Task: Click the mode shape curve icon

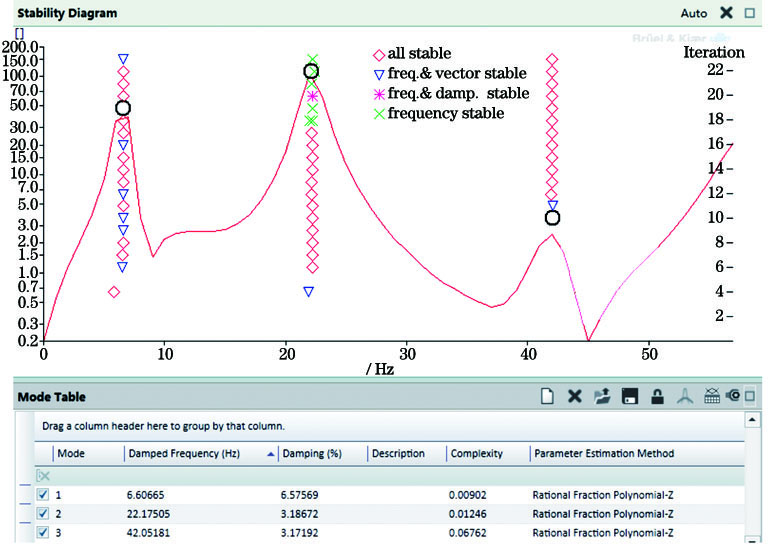Action: (684, 397)
